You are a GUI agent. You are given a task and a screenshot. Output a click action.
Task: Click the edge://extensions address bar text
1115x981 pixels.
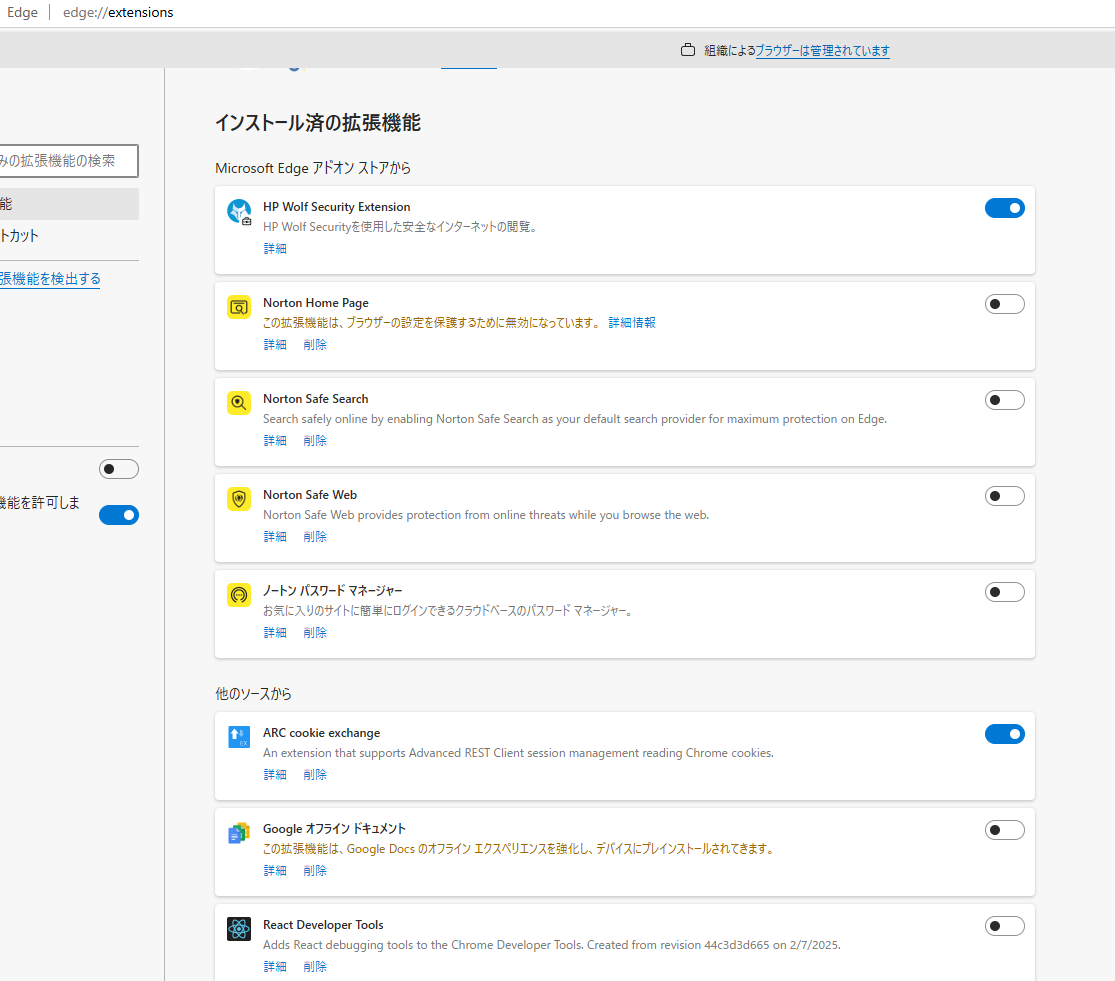coord(118,12)
